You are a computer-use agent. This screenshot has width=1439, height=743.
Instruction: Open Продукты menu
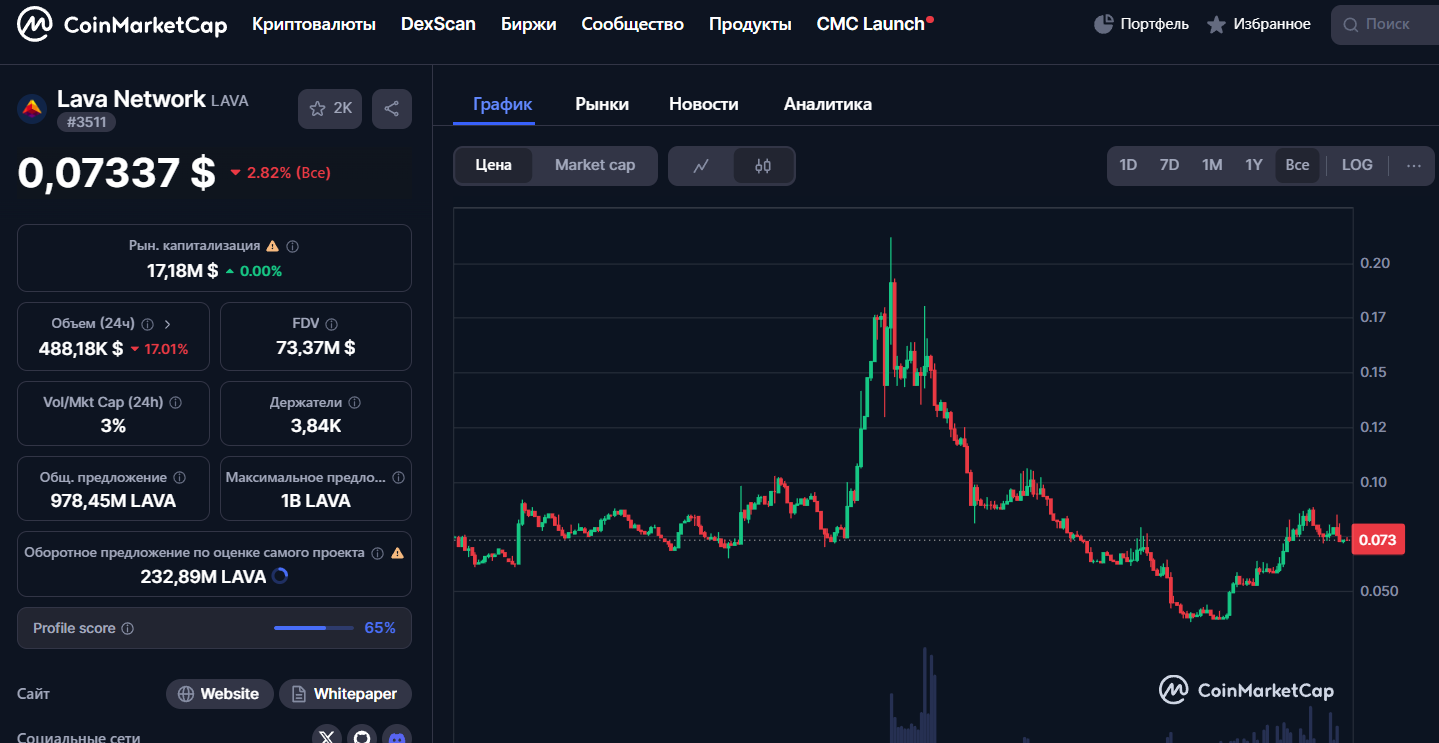(x=750, y=24)
